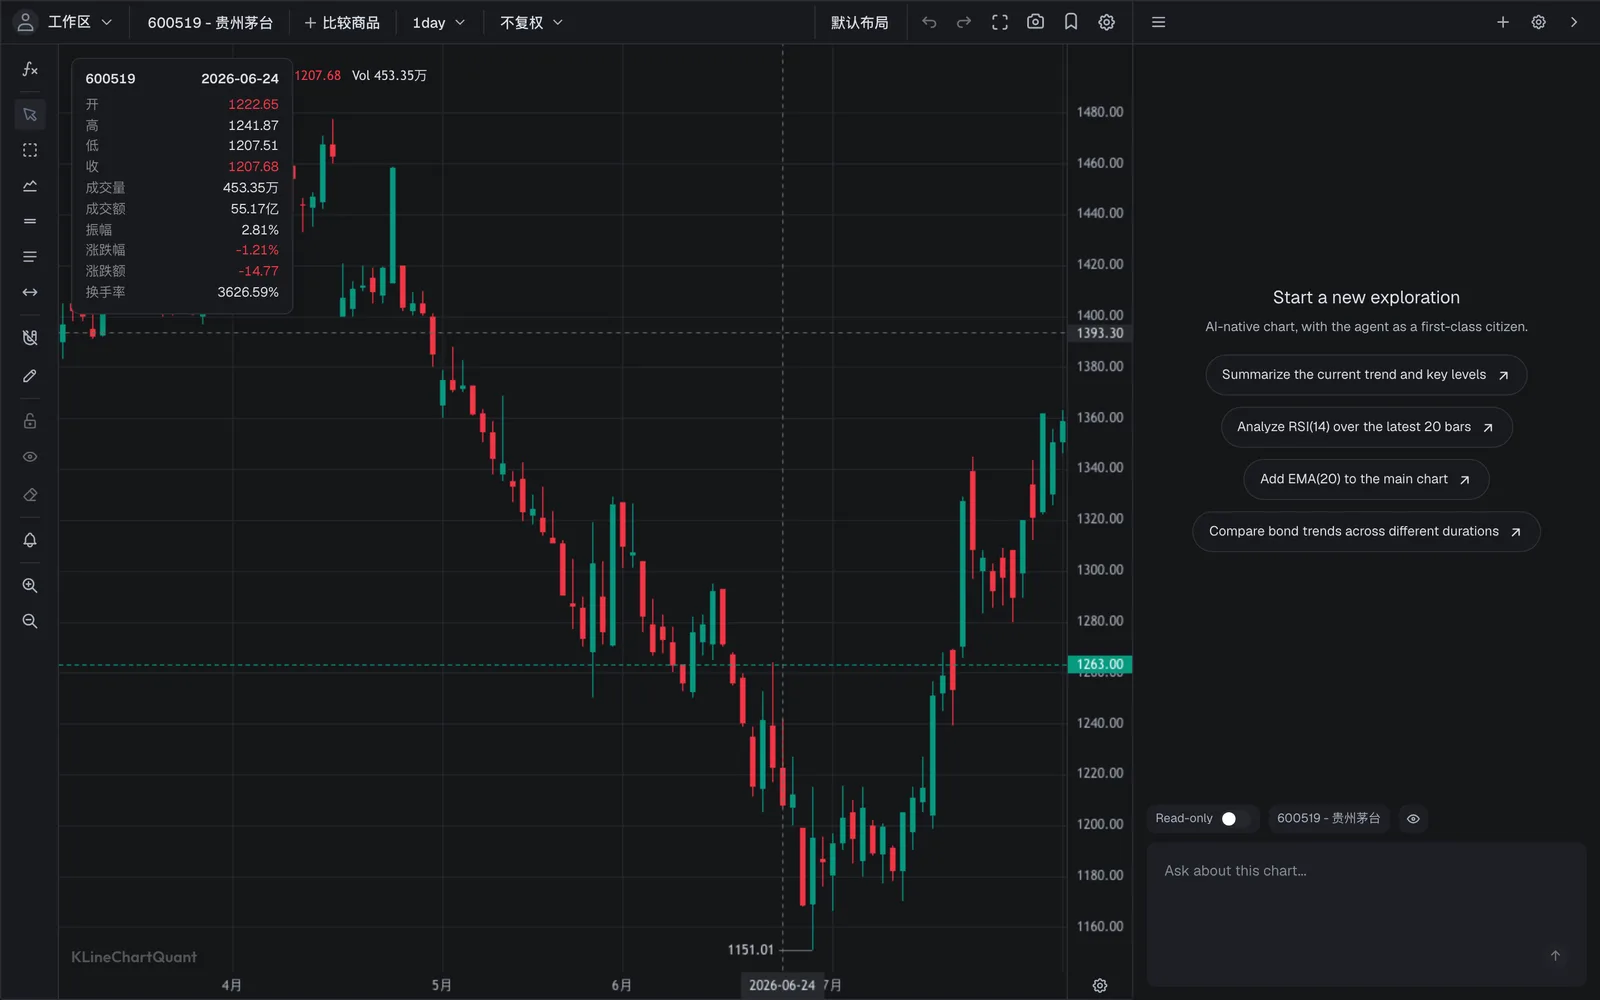This screenshot has width=1600, height=1000.
Task: Open agent panel settings gear
Action: tap(1539, 22)
